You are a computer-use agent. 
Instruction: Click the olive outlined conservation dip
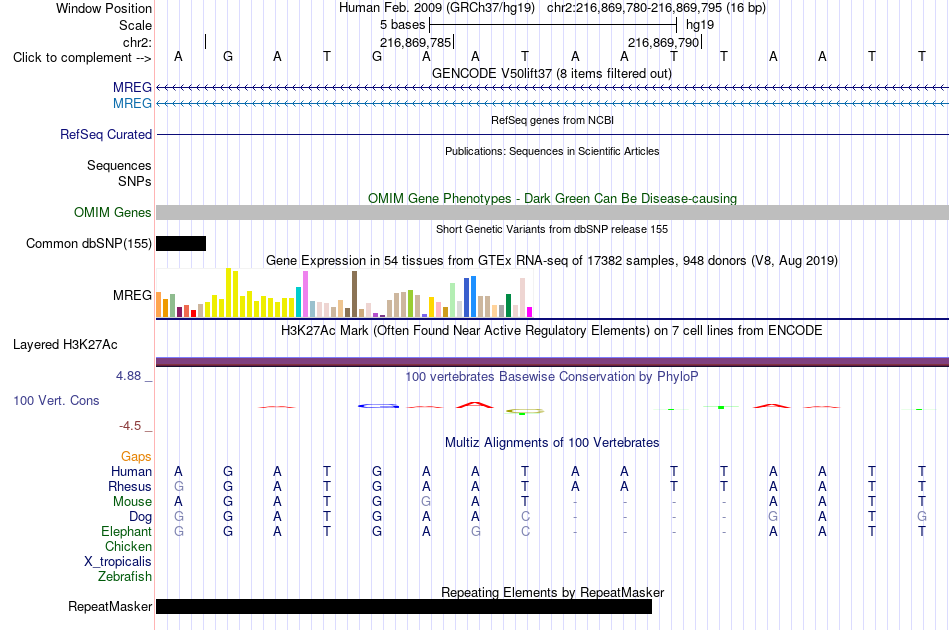coord(525,411)
